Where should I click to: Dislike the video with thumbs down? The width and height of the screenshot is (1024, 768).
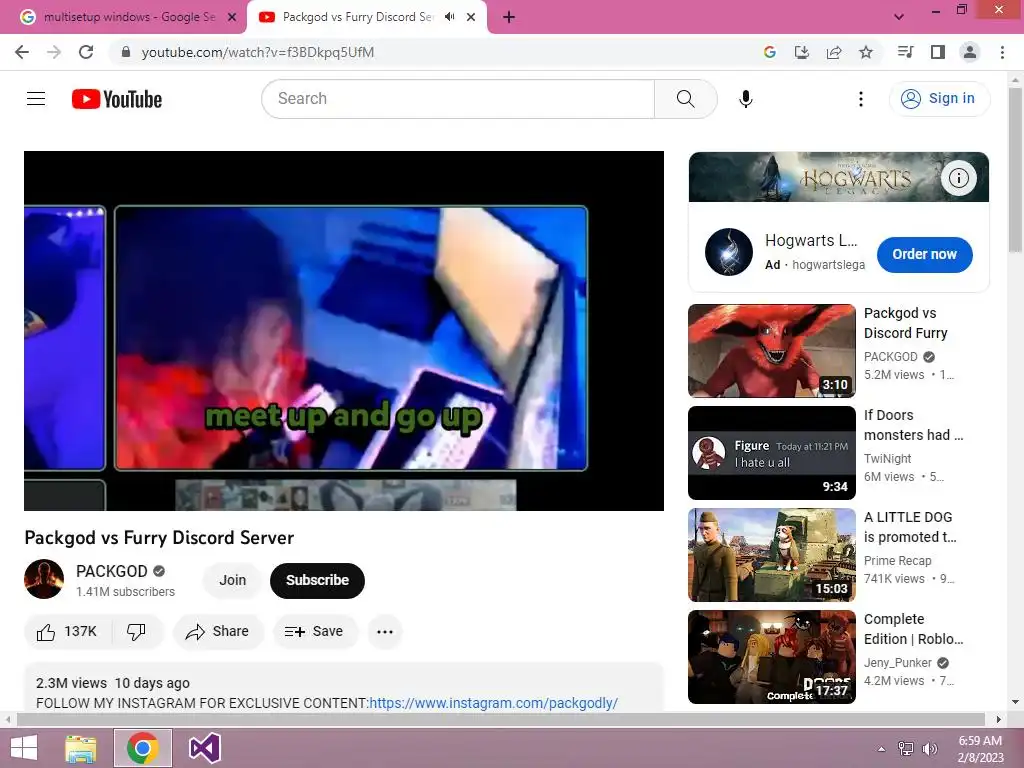(x=136, y=632)
